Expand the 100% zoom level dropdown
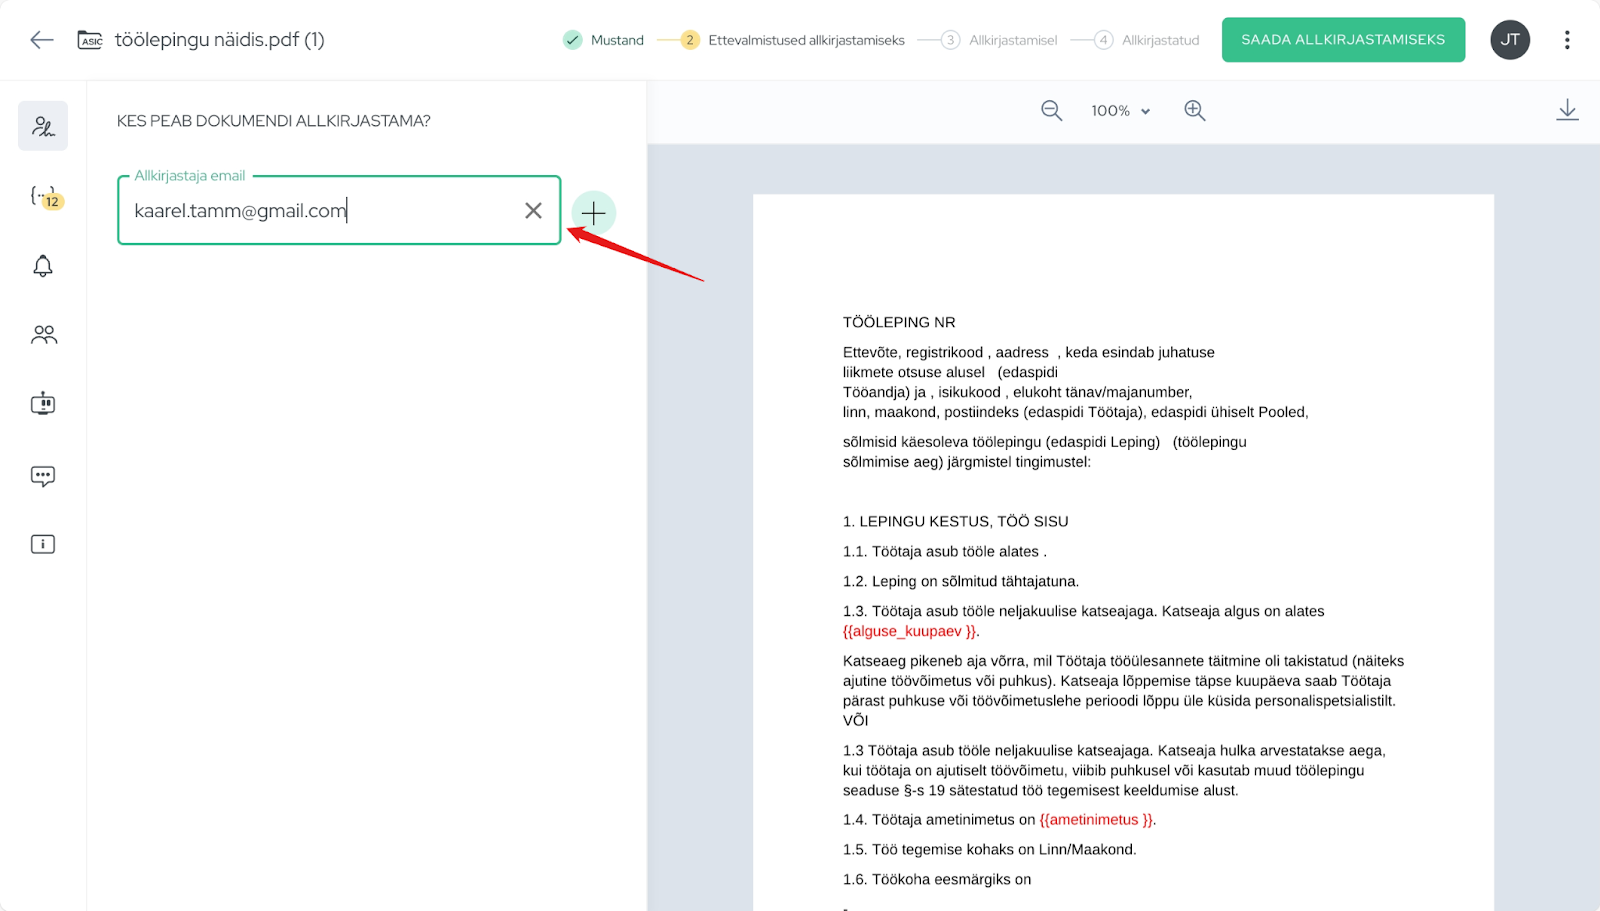Viewport: 1600px width, 911px height. pyautogui.click(x=1121, y=111)
